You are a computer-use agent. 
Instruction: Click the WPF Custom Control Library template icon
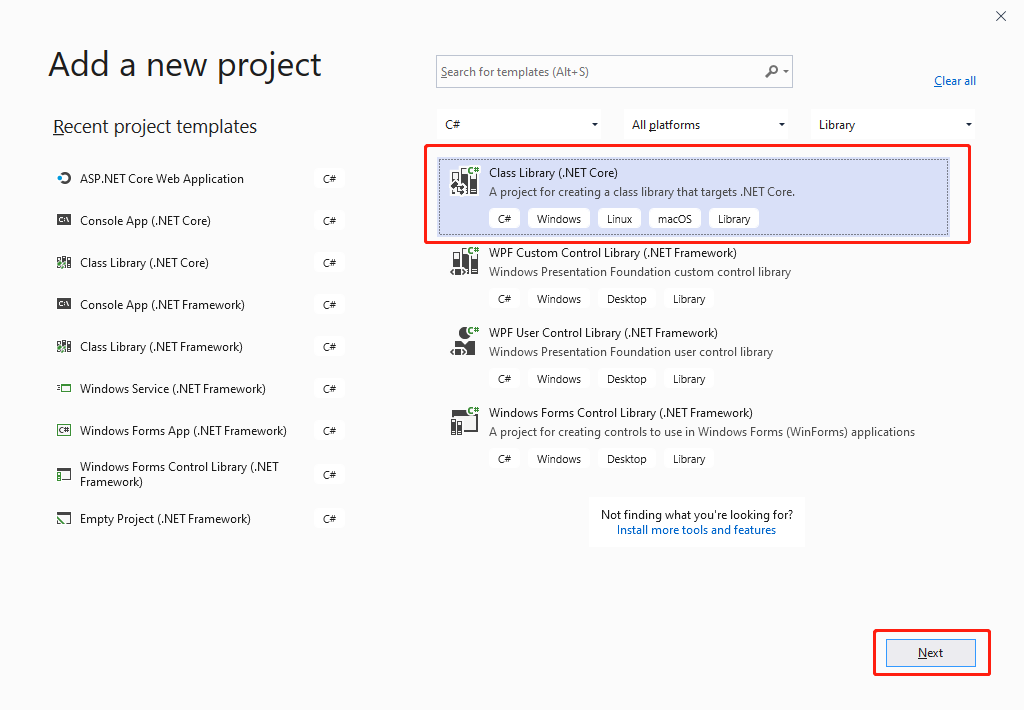464,261
